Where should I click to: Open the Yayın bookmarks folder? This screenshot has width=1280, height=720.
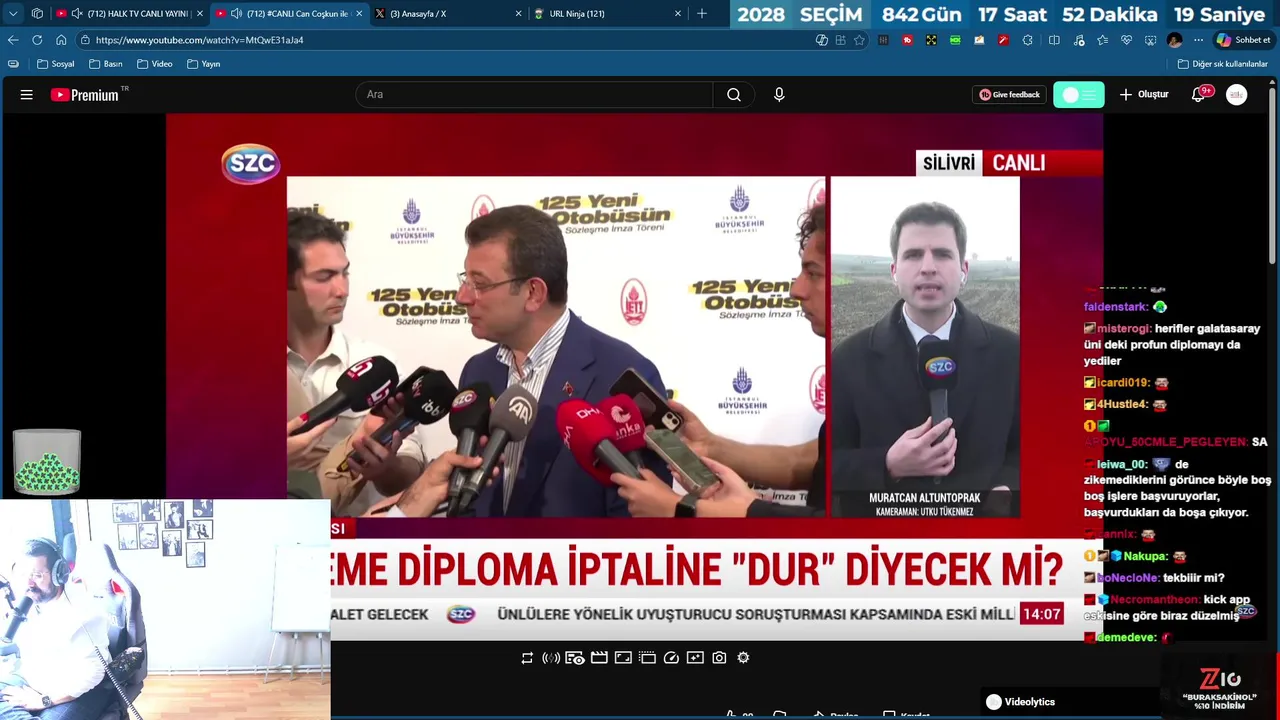203,64
